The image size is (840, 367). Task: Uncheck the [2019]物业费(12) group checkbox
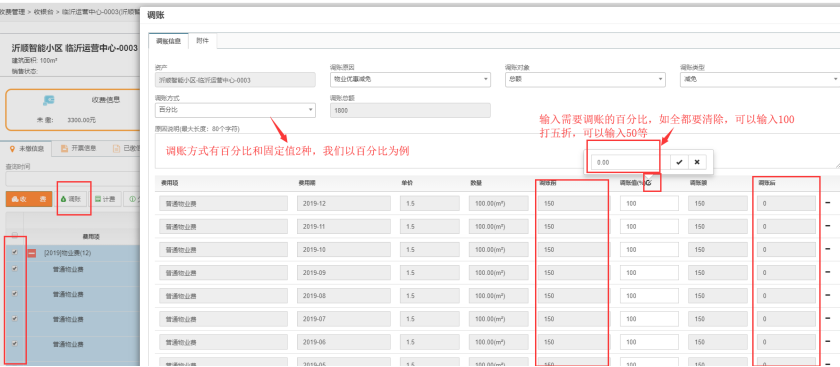click(x=15, y=252)
